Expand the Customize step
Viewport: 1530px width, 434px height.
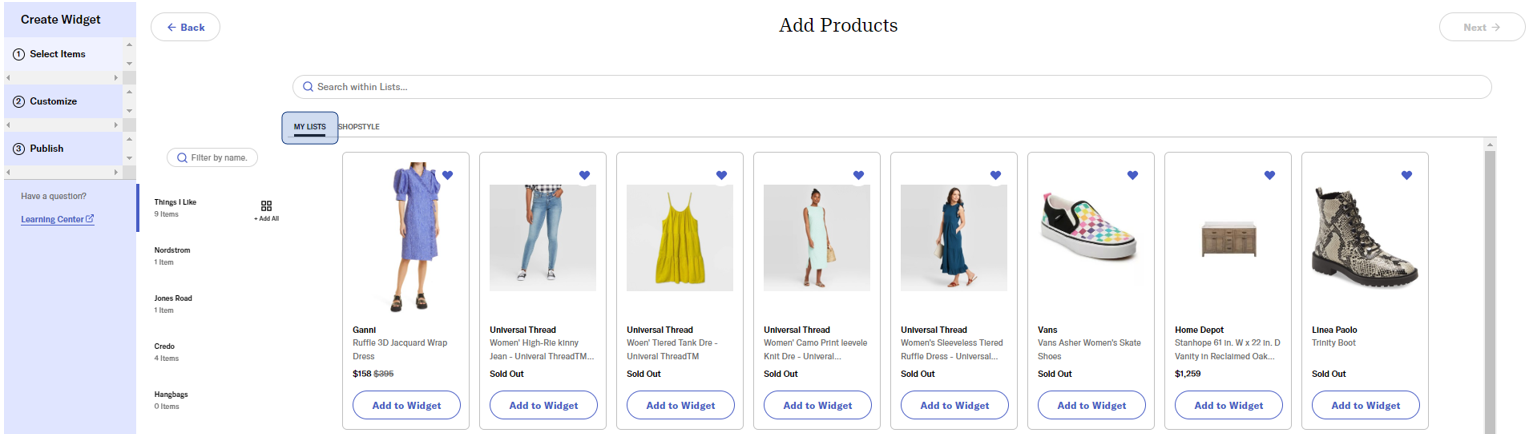53,101
